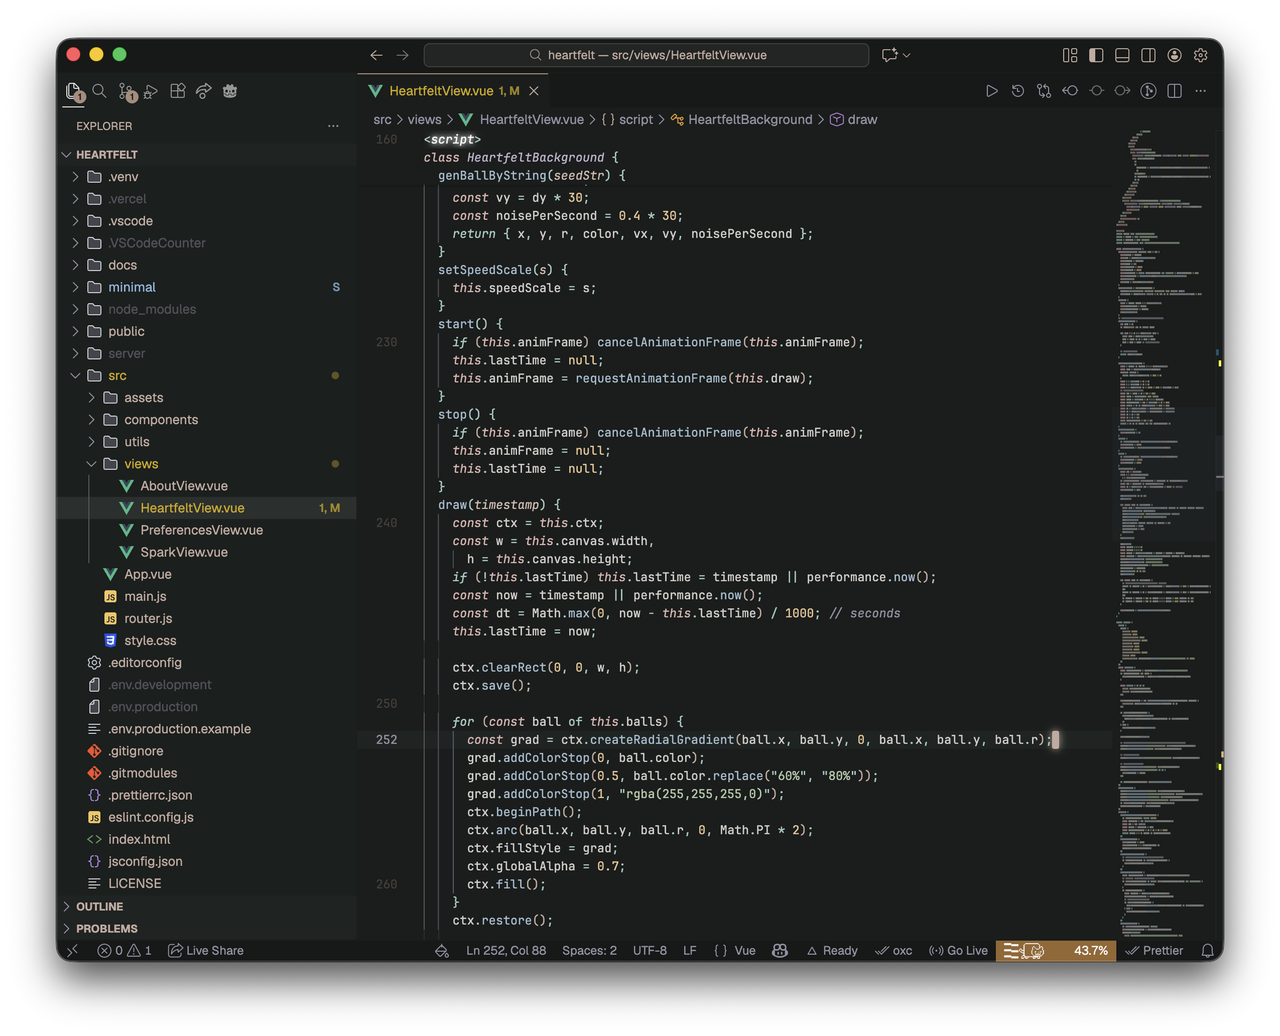Click the errors and warnings counter
This screenshot has height=1036, width=1280.
pos(124,951)
